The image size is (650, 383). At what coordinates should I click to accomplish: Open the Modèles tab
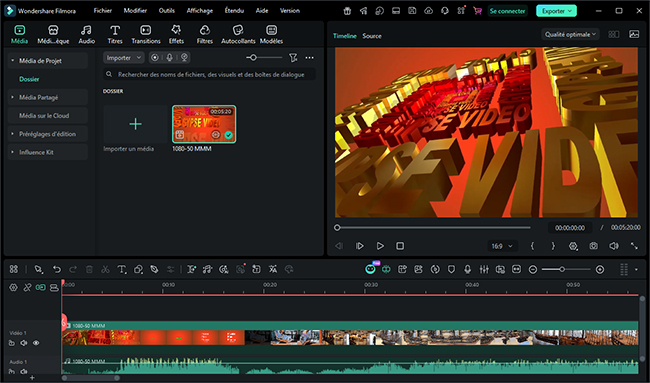click(271, 34)
